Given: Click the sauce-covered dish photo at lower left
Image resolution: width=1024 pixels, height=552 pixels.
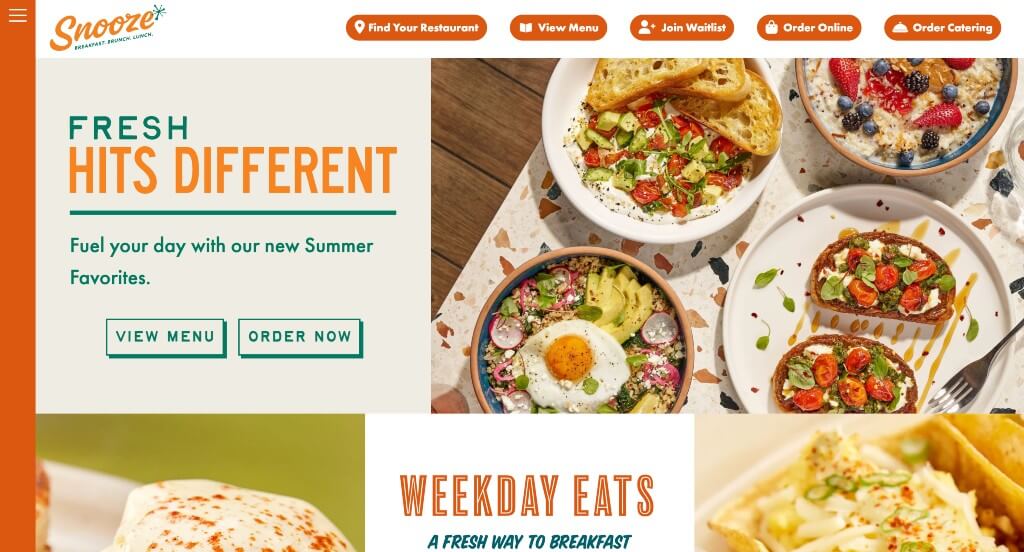Looking at the screenshot, I should [x=200, y=483].
